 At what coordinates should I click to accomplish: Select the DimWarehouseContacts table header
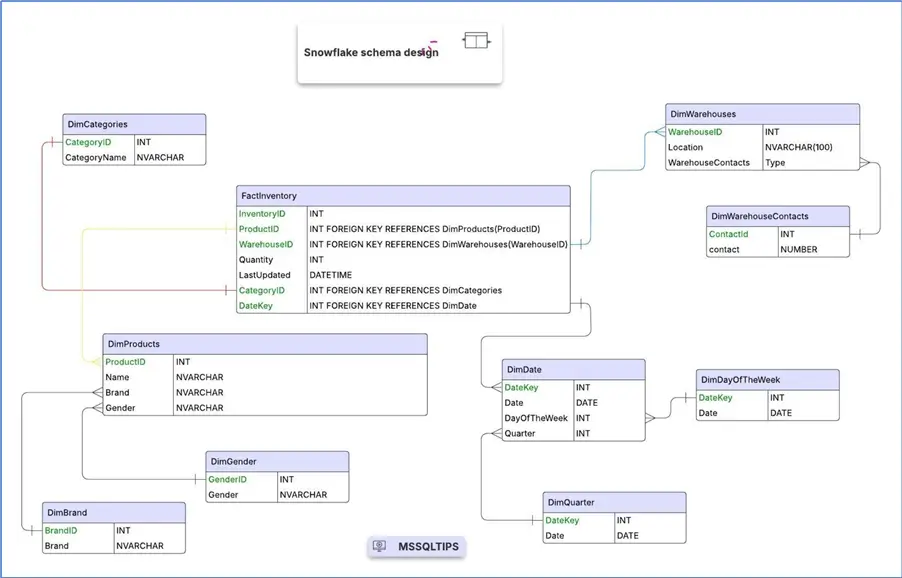778,216
